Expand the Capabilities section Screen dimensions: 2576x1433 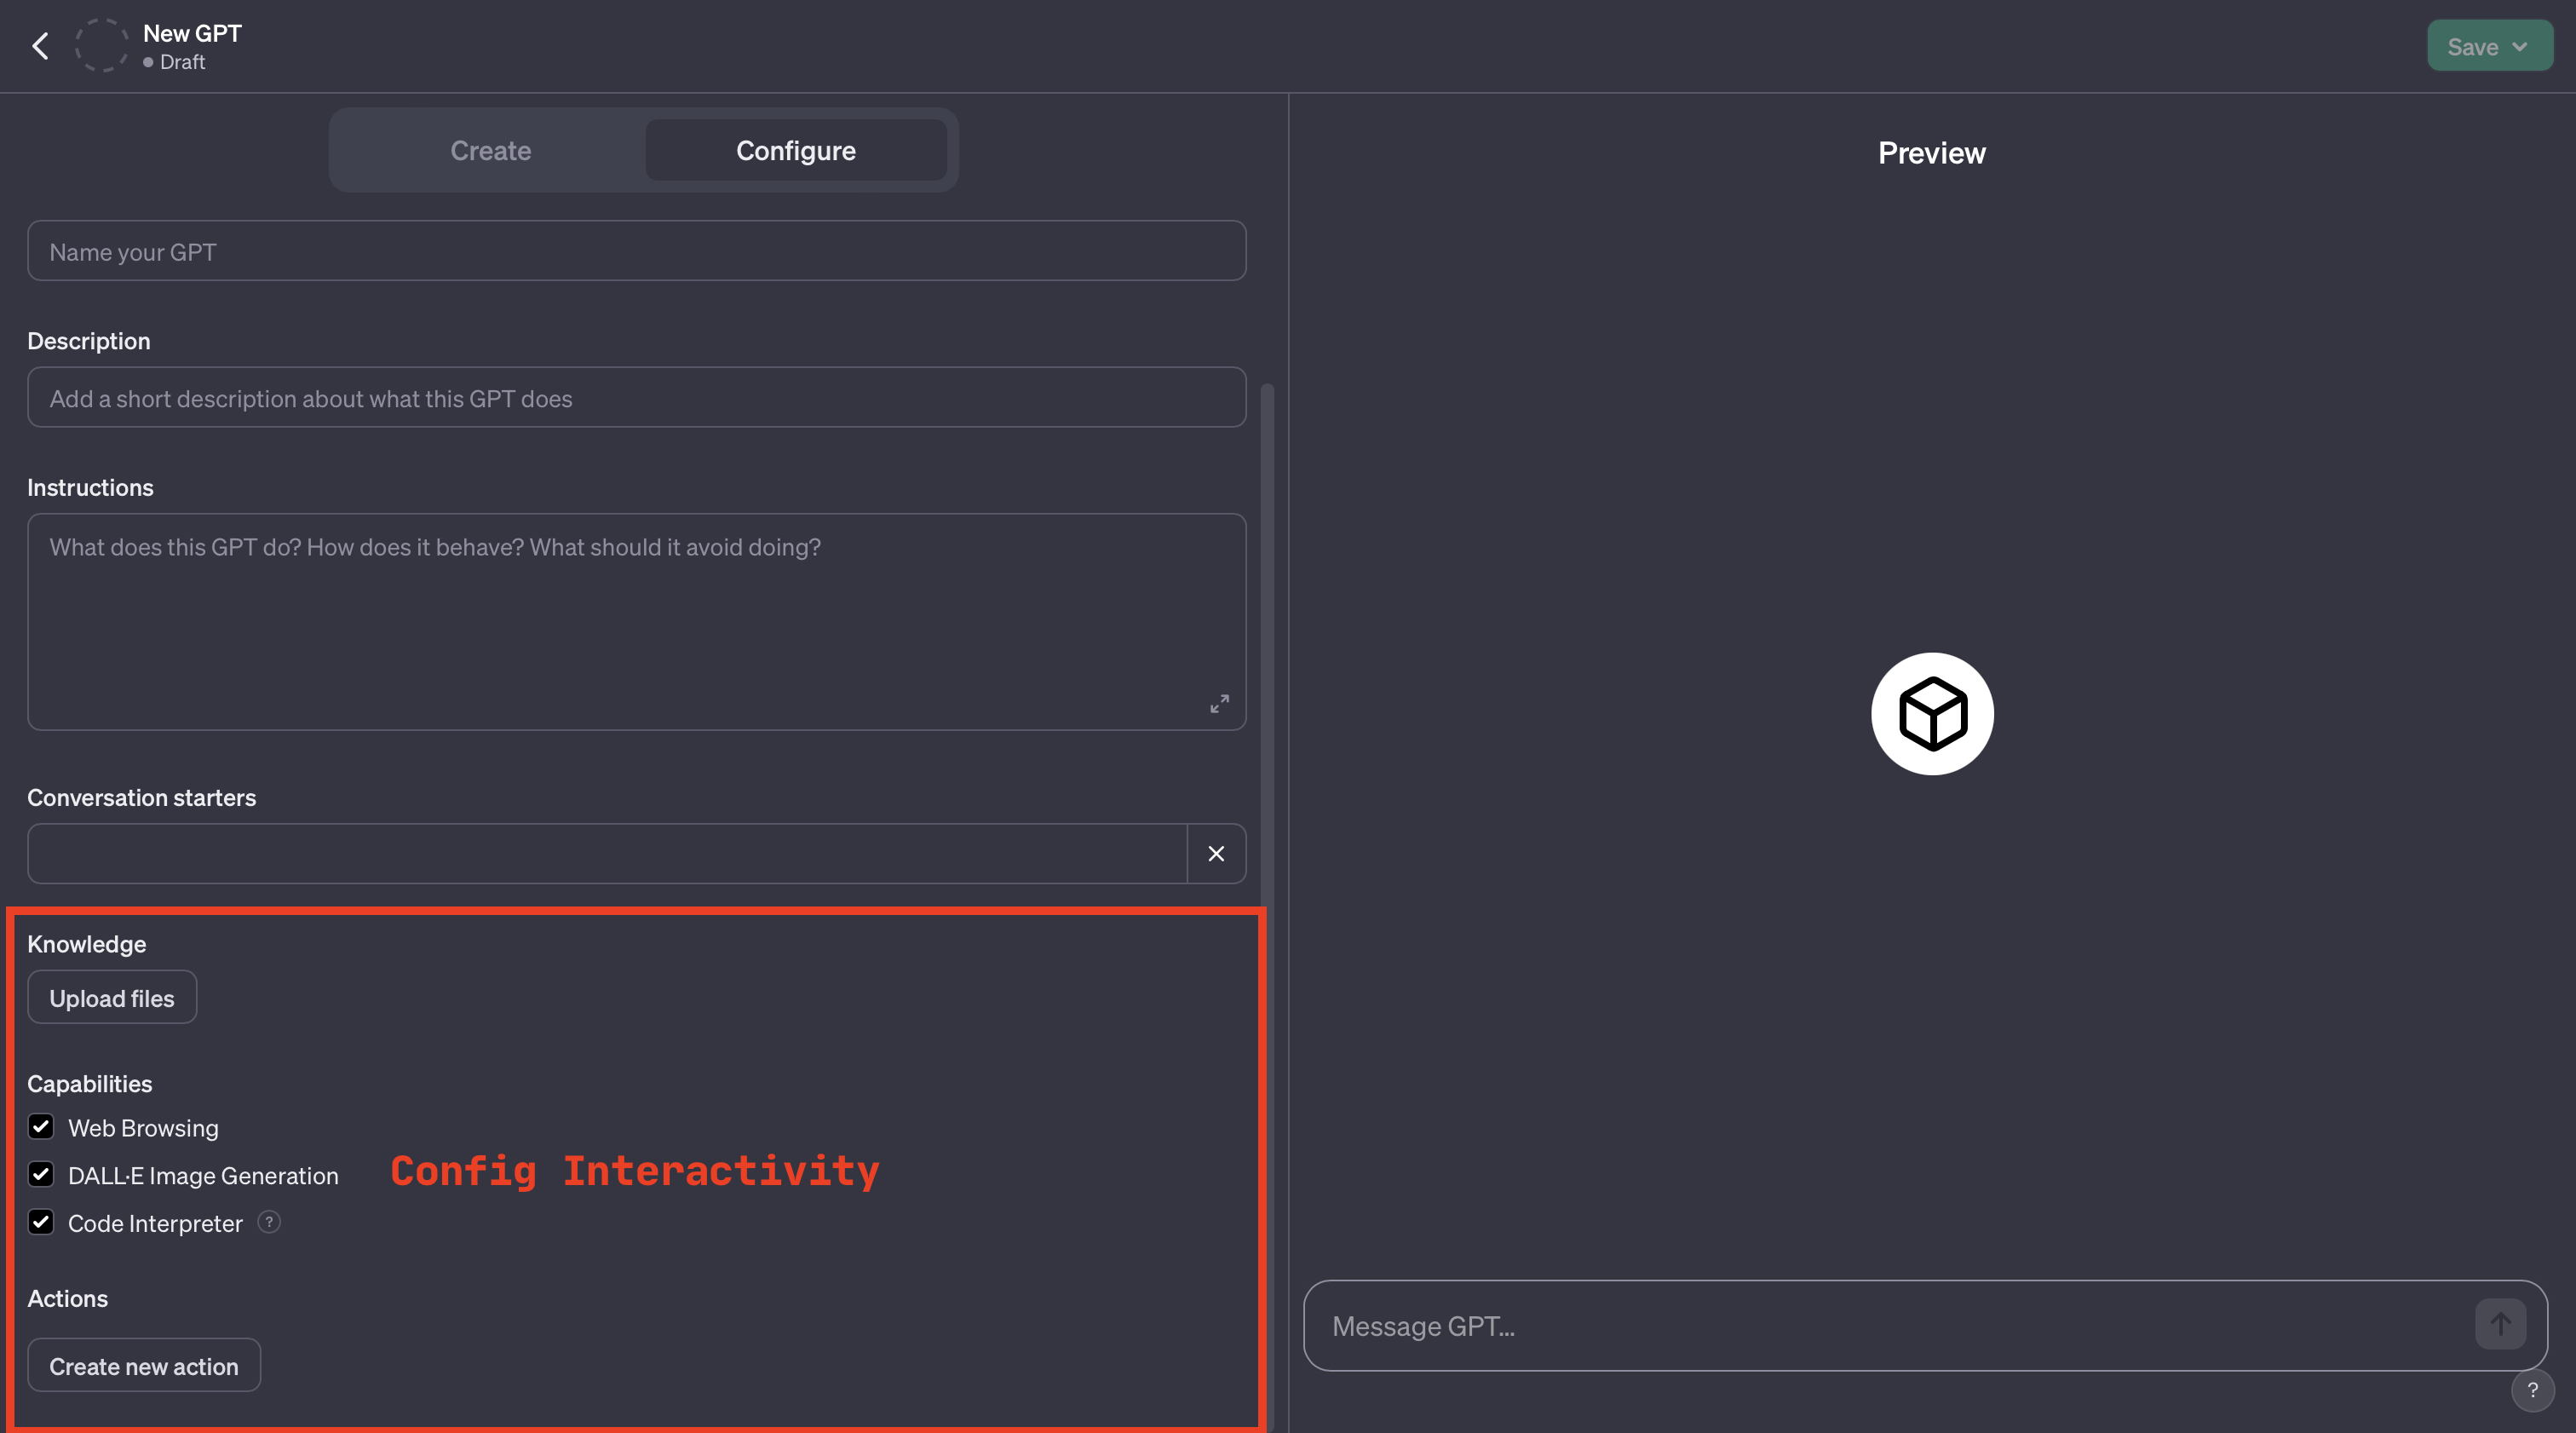(x=89, y=1082)
